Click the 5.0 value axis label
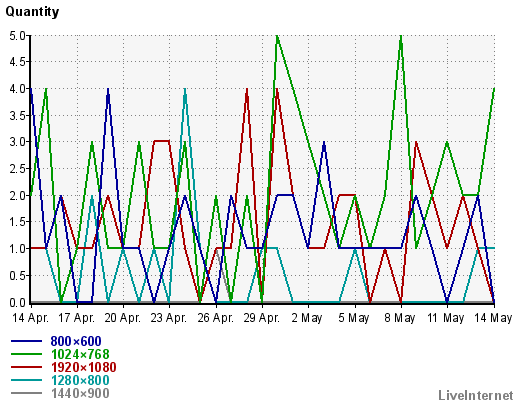 click(18, 35)
